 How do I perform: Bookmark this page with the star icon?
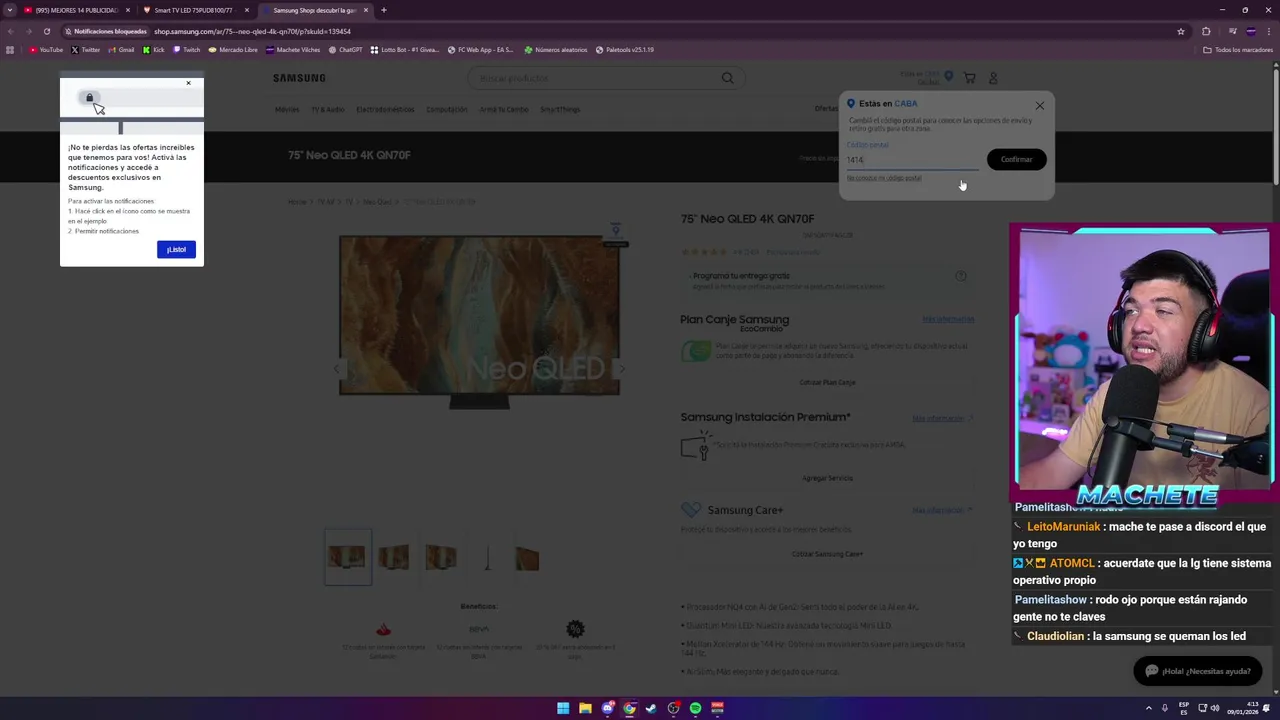click(1181, 31)
